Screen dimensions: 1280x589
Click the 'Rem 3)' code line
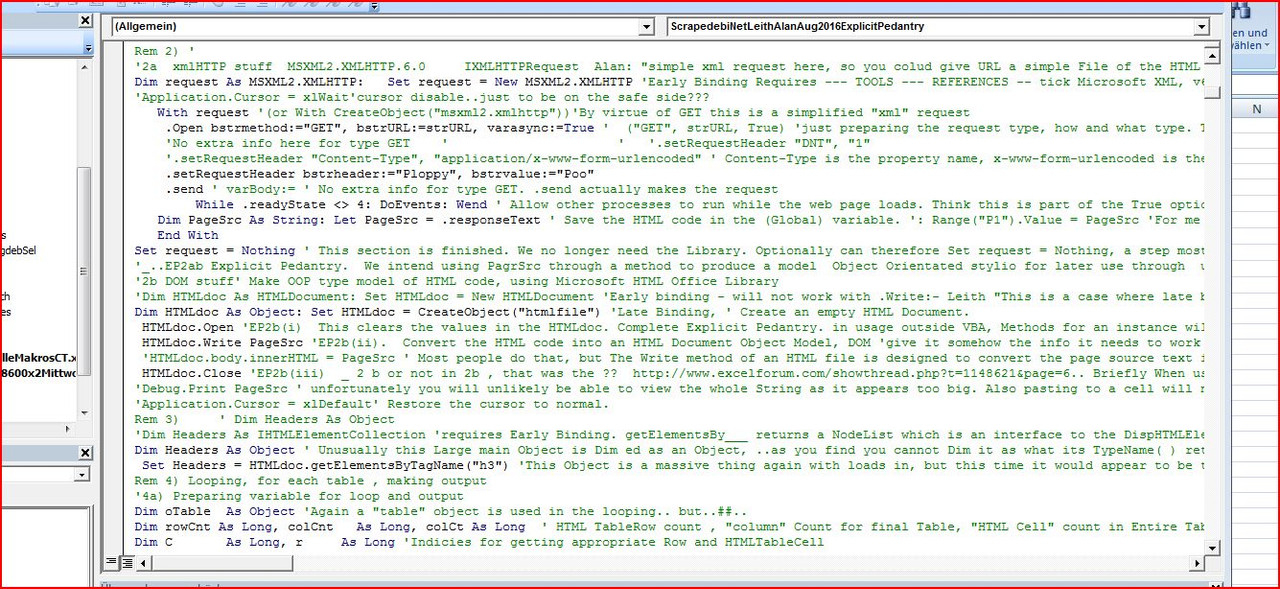(265, 419)
